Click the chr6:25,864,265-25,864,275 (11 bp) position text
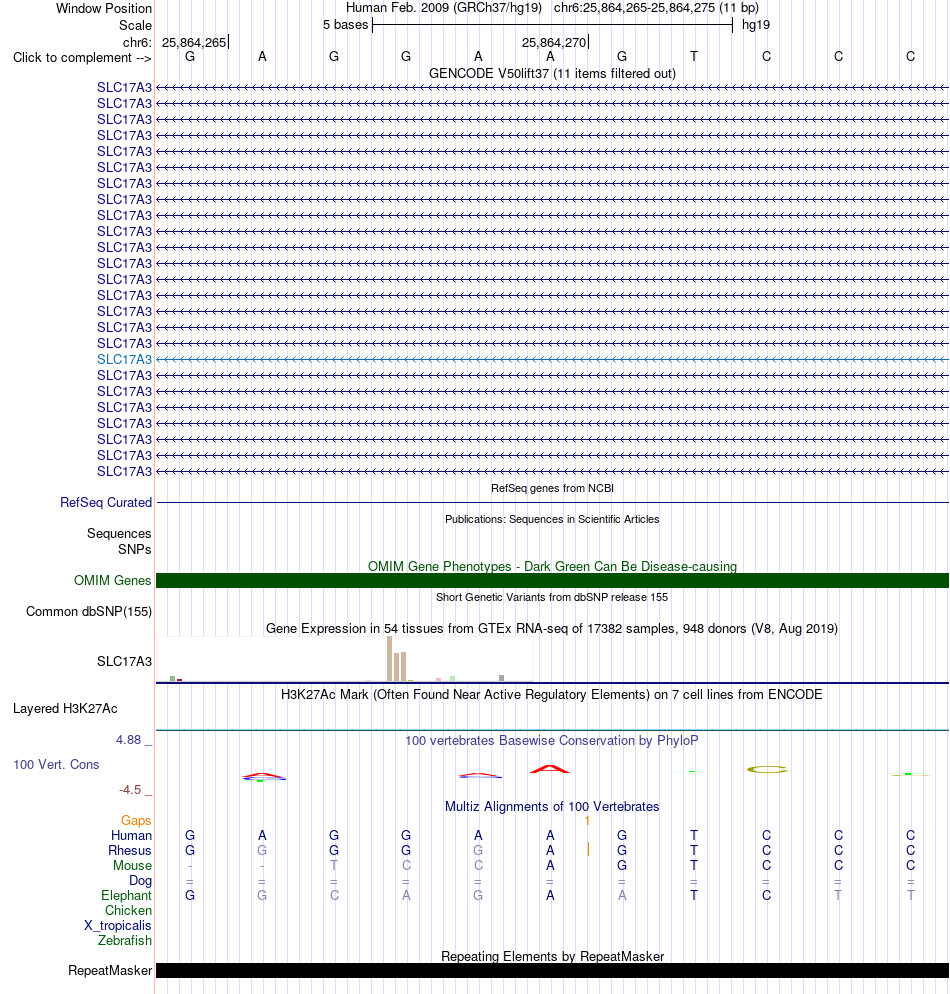Screen dimensions: 950x994 (656, 8)
